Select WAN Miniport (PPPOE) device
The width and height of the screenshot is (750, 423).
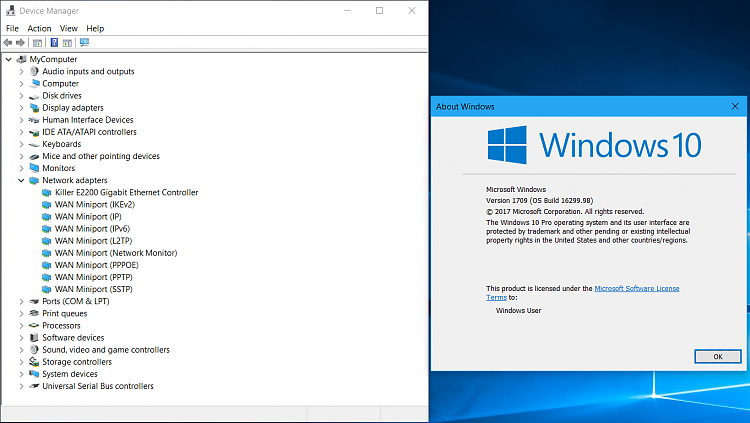pos(97,265)
